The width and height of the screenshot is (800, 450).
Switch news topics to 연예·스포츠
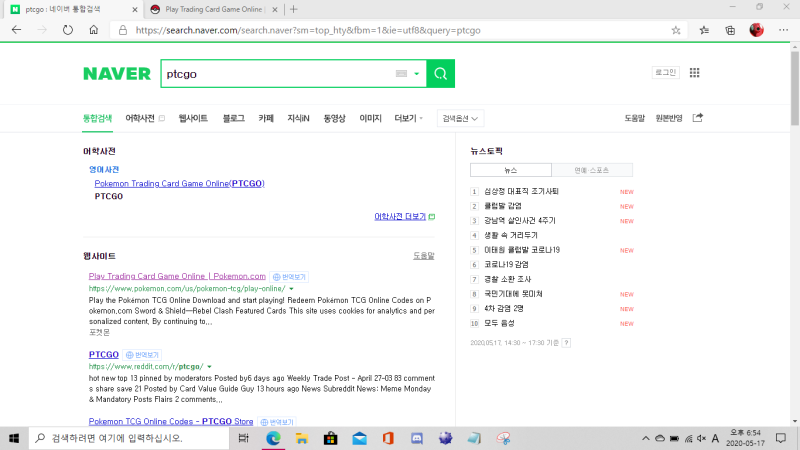(x=592, y=170)
